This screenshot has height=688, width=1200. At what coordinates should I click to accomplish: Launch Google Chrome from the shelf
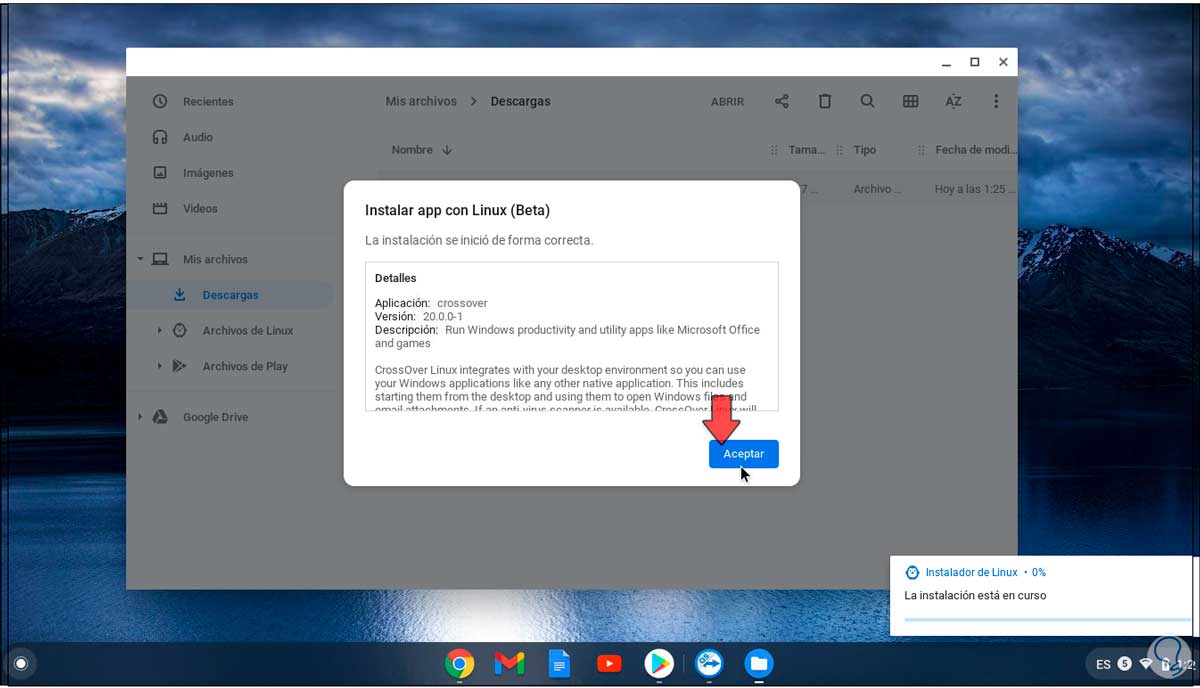pyautogui.click(x=460, y=663)
